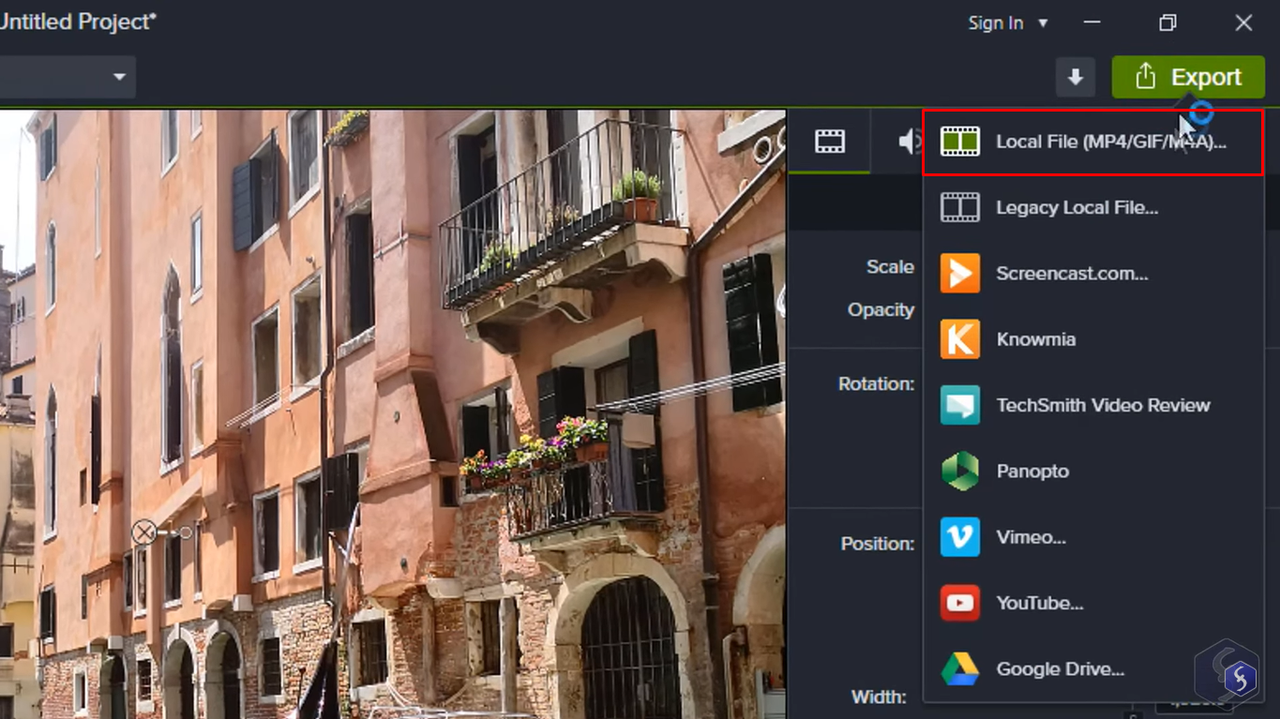The height and width of the screenshot is (719, 1280).
Task: Select Panopto export destination
Action: click(x=1093, y=472)
